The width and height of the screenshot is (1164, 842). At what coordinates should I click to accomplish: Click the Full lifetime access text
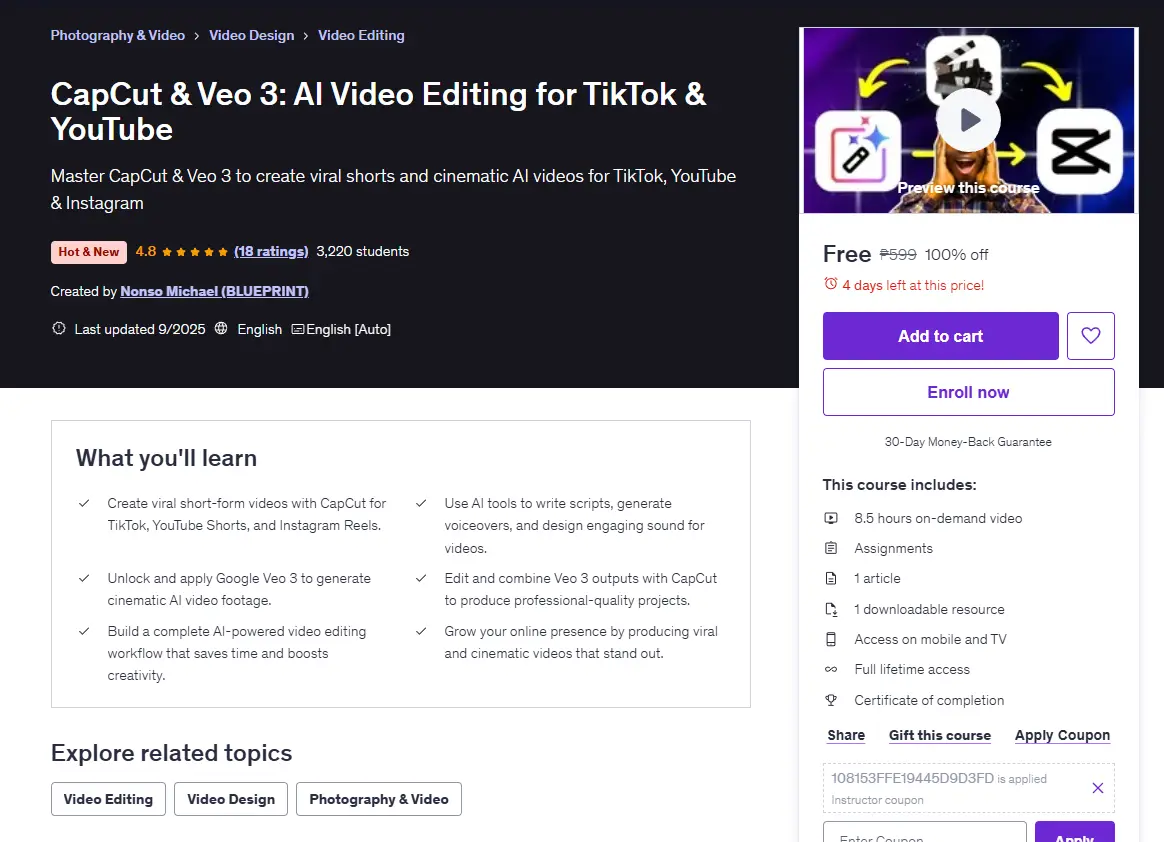[912, 670]
